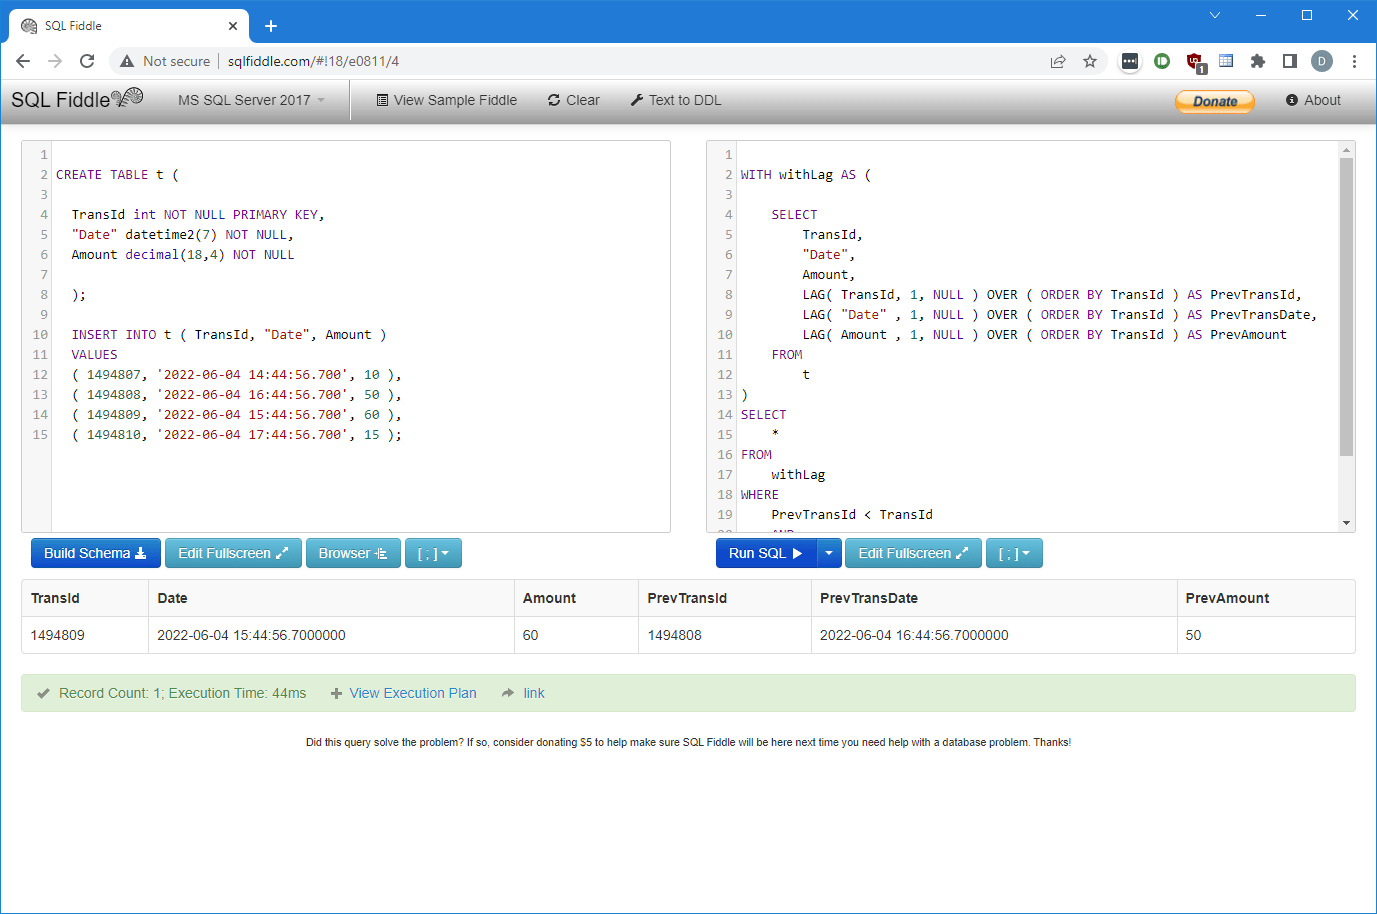This screenshot has height=914, width=1377.
Task: Click scroll-up arrow in the query editor
Action: [1346, 150]
